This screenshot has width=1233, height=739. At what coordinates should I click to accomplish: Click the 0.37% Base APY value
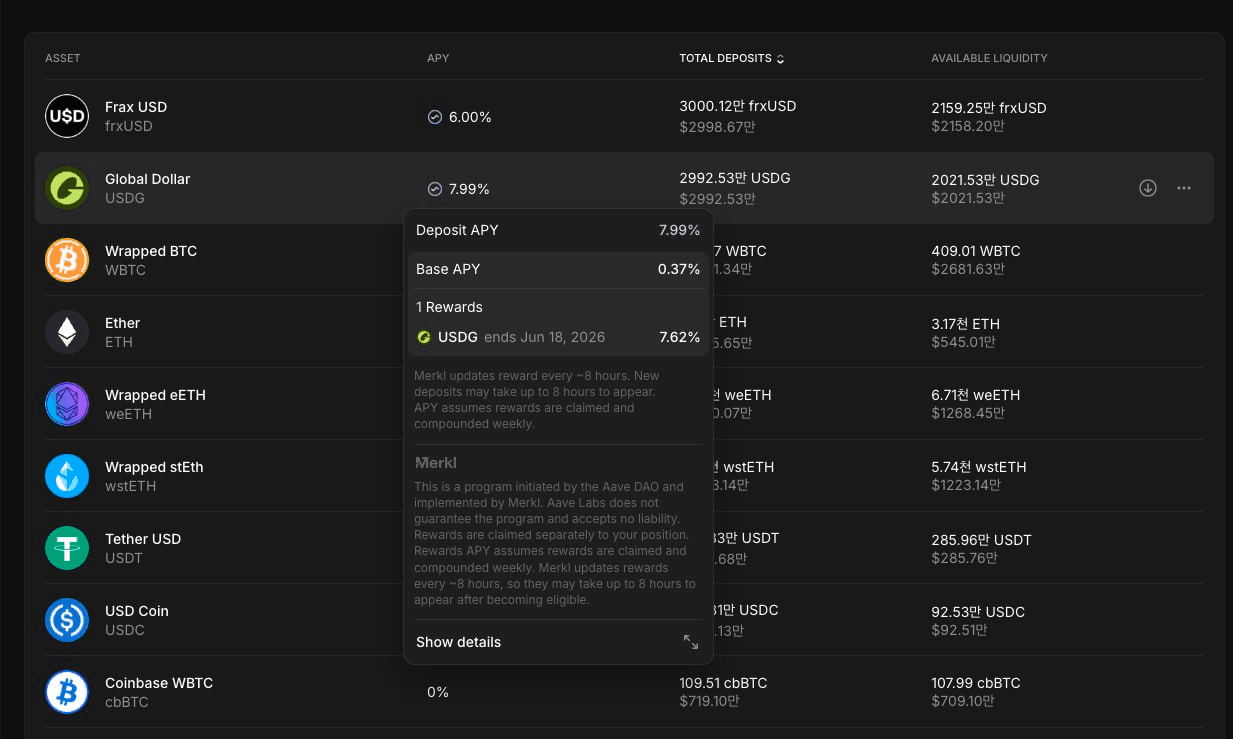679,269
